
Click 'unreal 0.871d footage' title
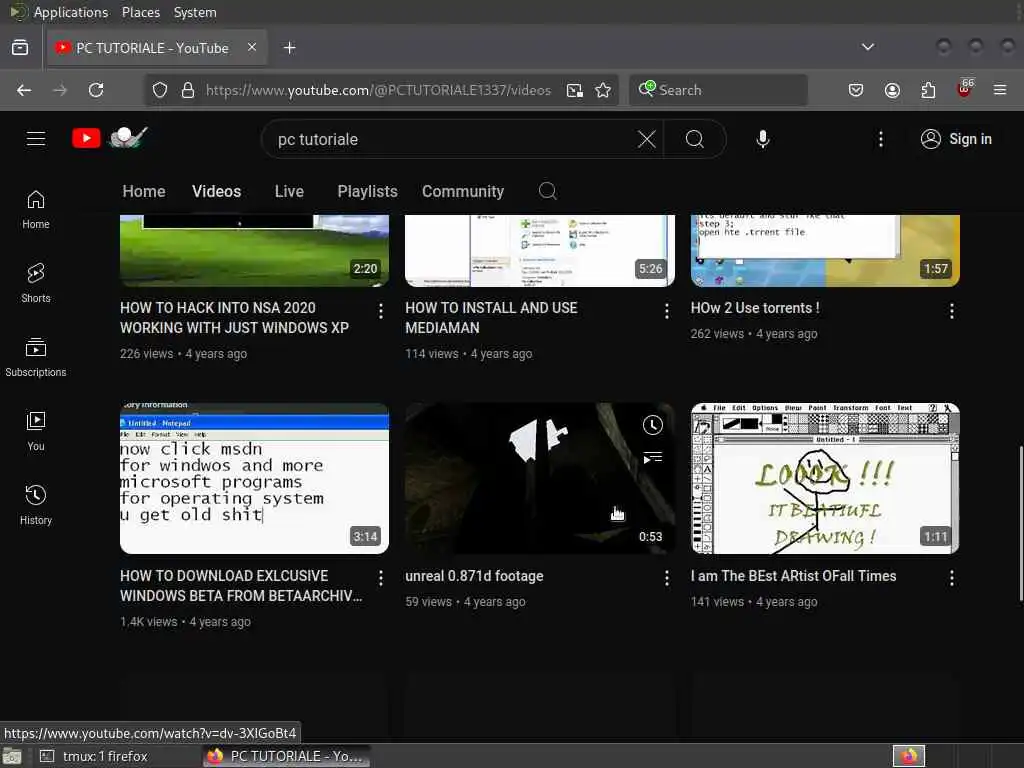click(x=474, y=575)
